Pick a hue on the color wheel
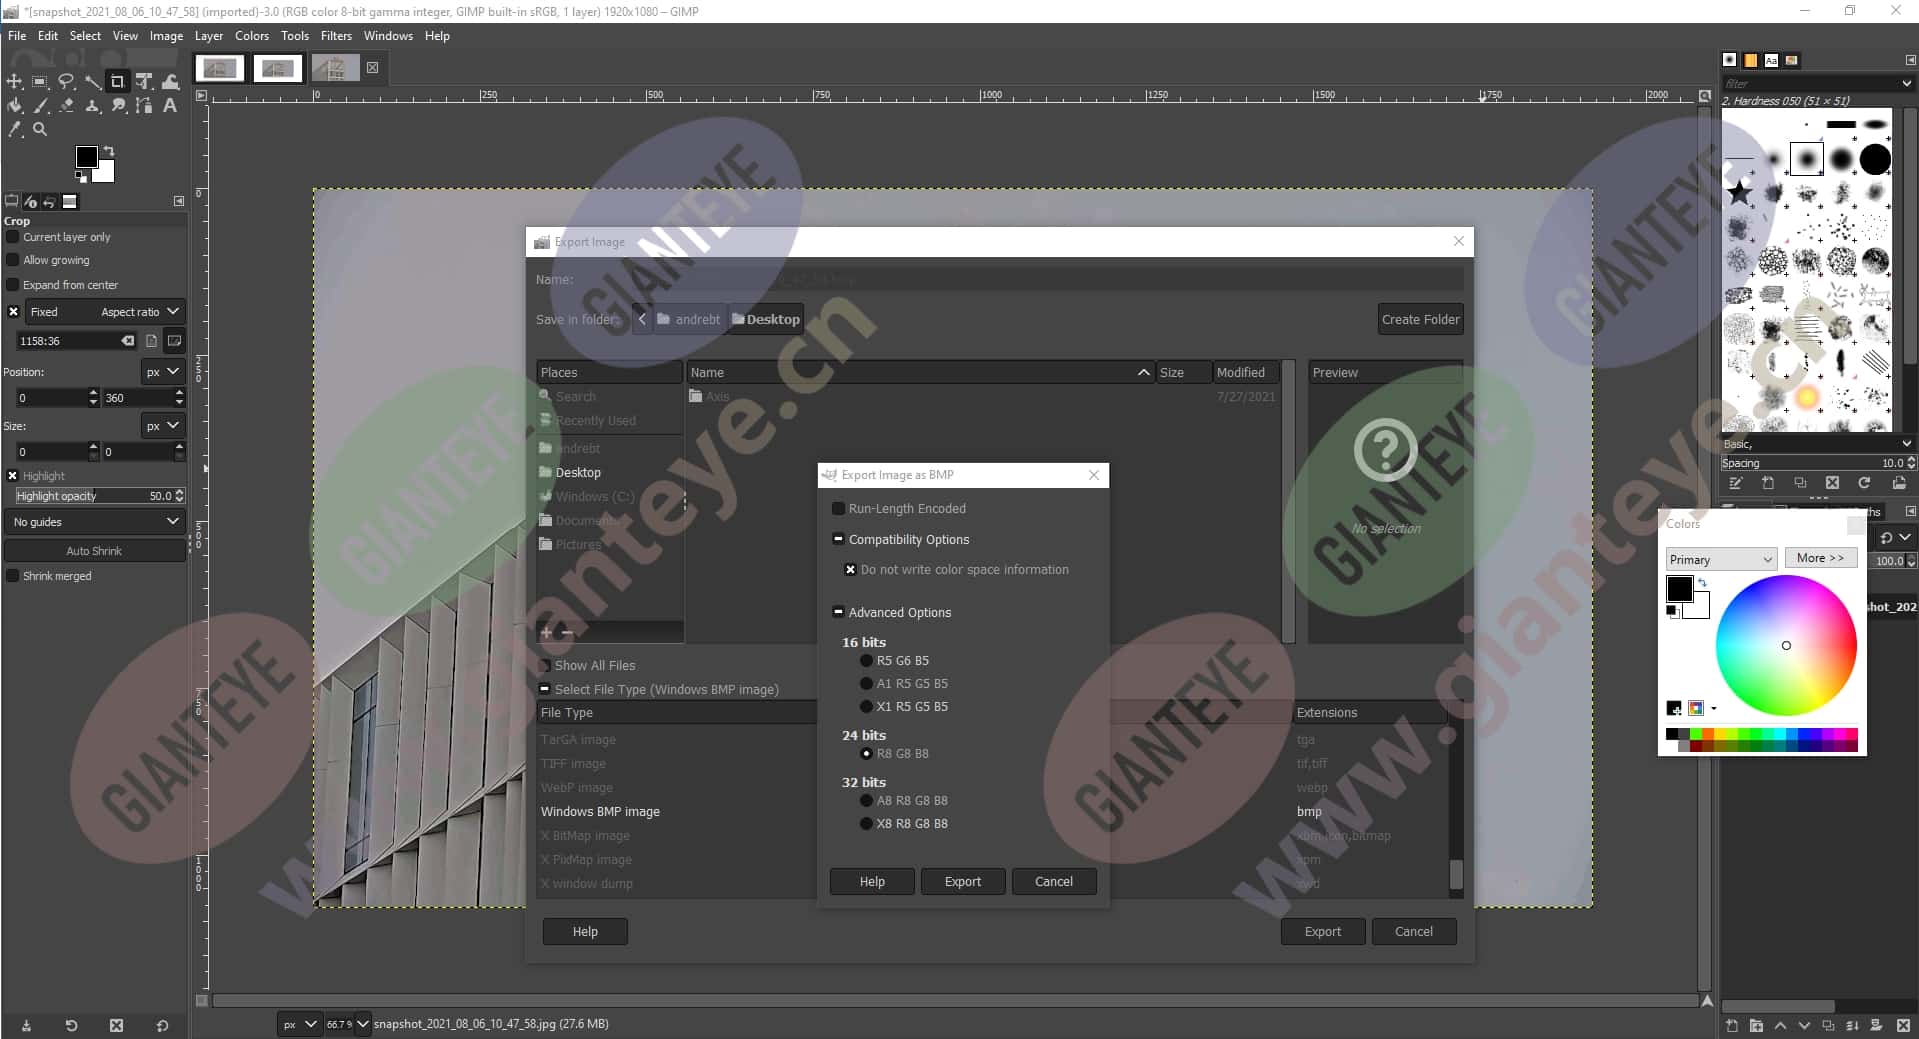 coord(1786,645)
